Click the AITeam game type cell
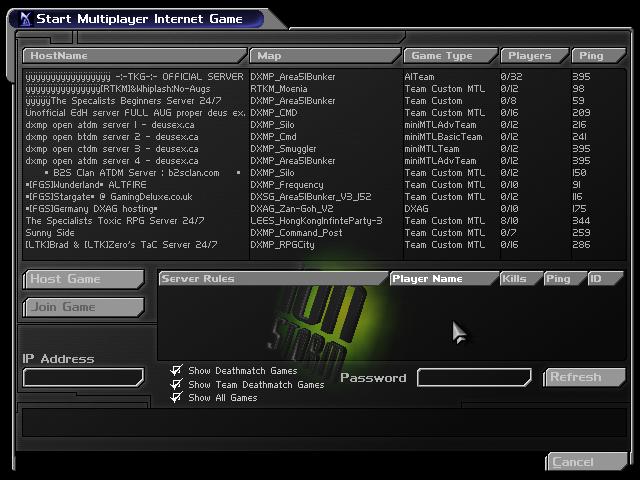Viewport: 640px width, 480px height. pyautogui.click(x=419, y=77)
